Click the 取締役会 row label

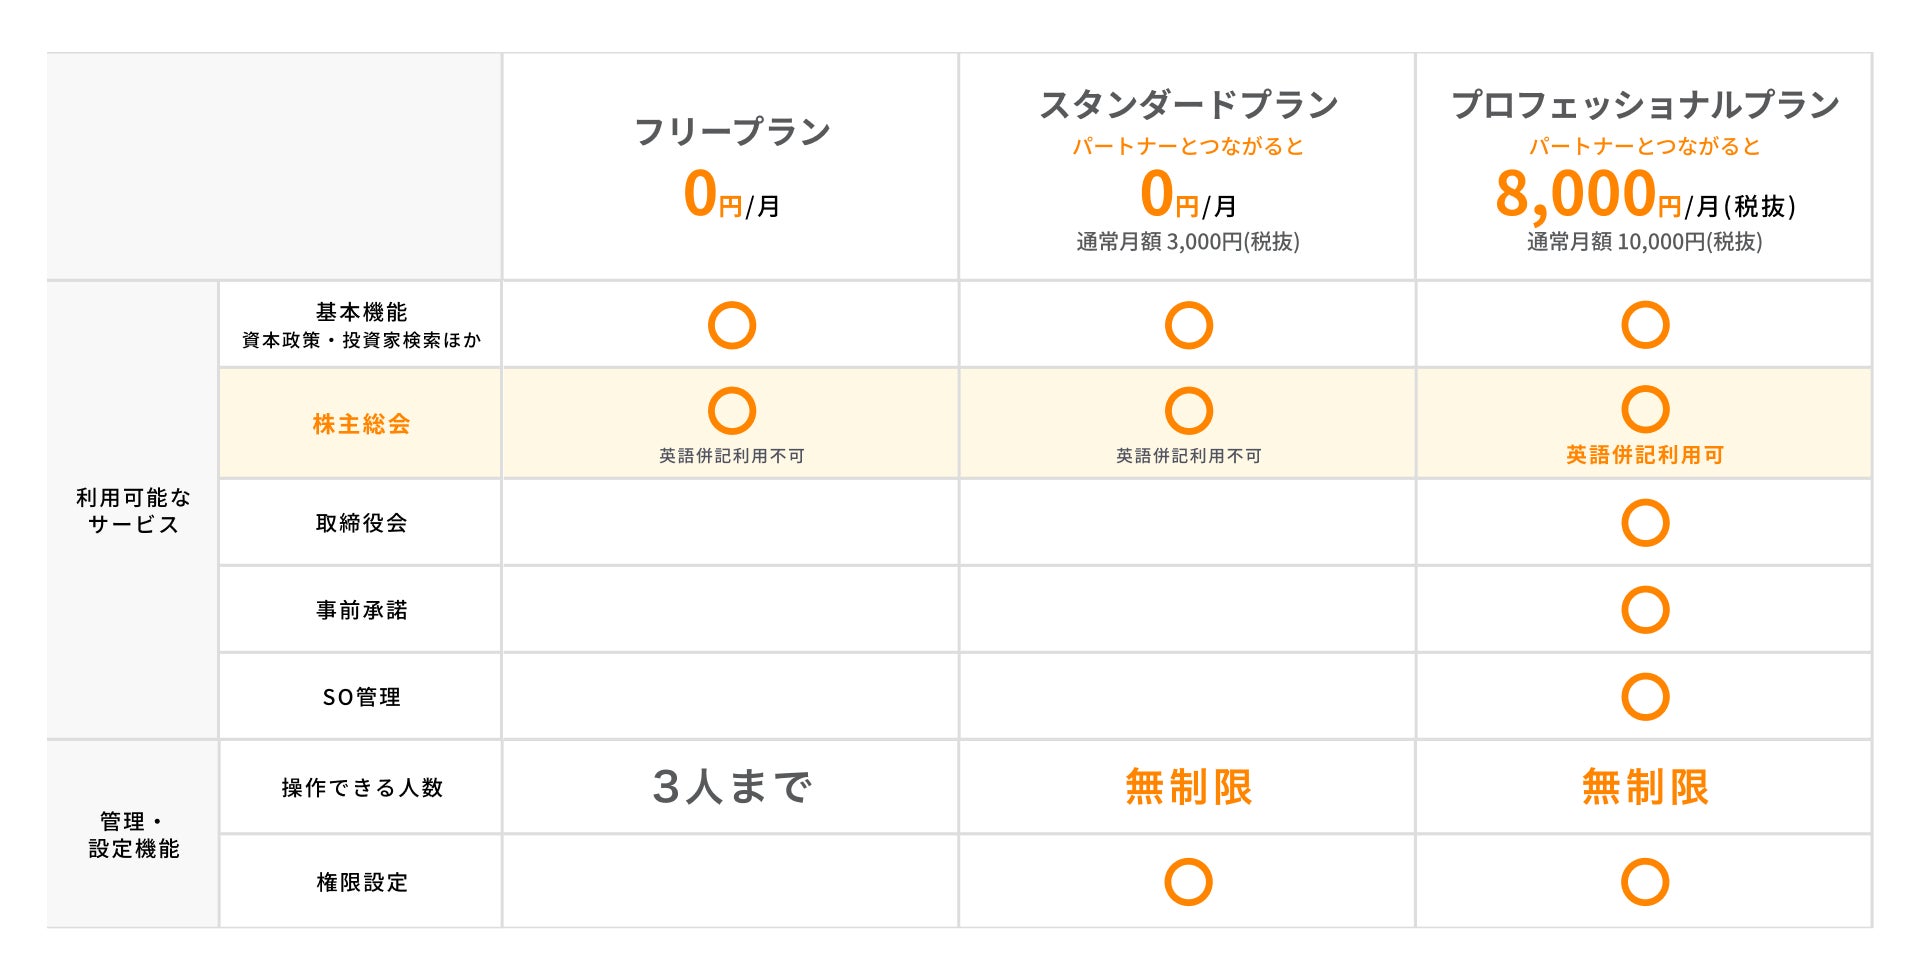361,523
